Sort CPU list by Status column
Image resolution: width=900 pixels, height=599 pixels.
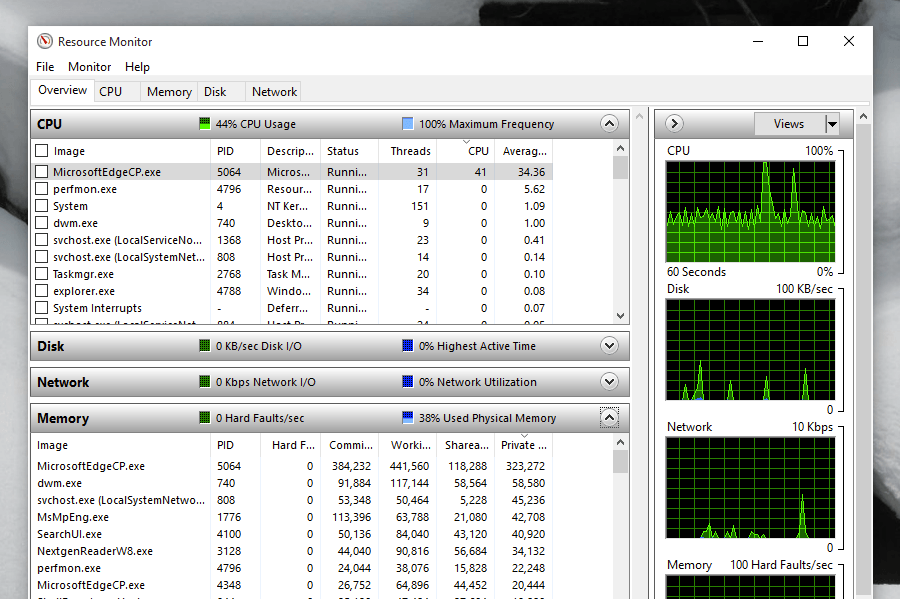tap(349, 151)
